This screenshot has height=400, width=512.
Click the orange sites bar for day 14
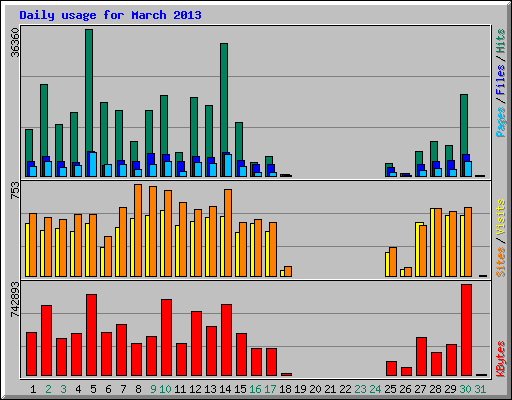click(228, 233)
